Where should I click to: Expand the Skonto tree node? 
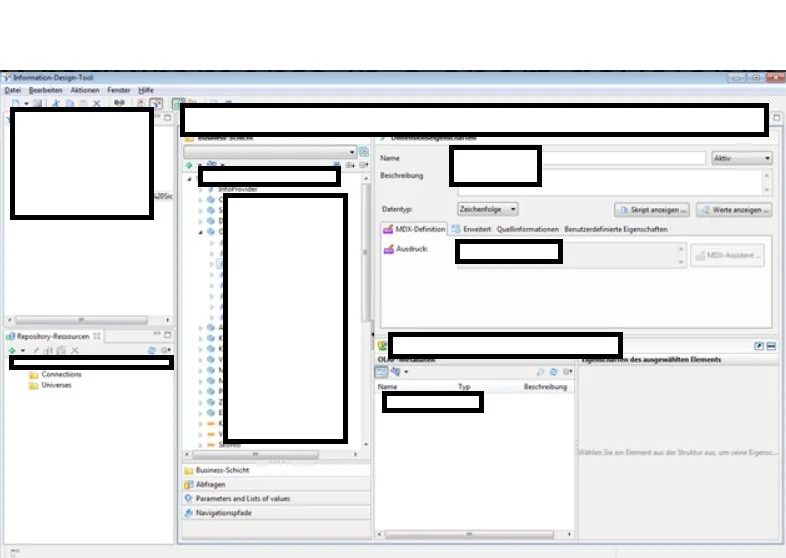[x=201, y=445]
